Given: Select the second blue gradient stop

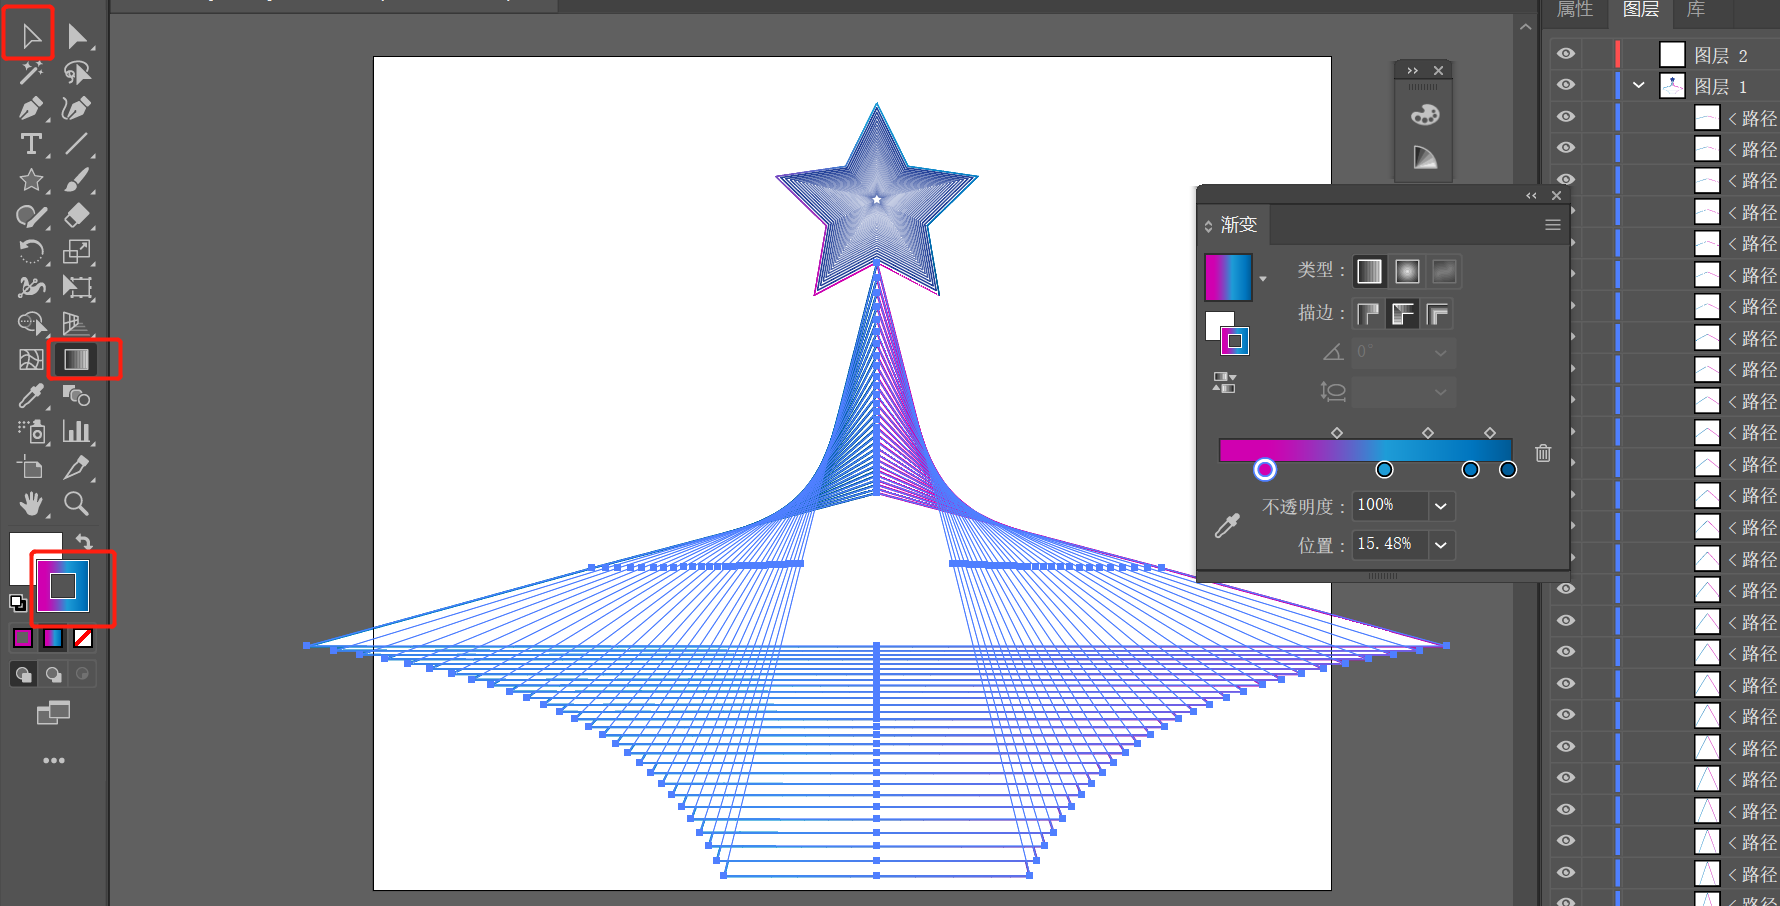Looking at the screenshot, I should [x=1470, y=470].
